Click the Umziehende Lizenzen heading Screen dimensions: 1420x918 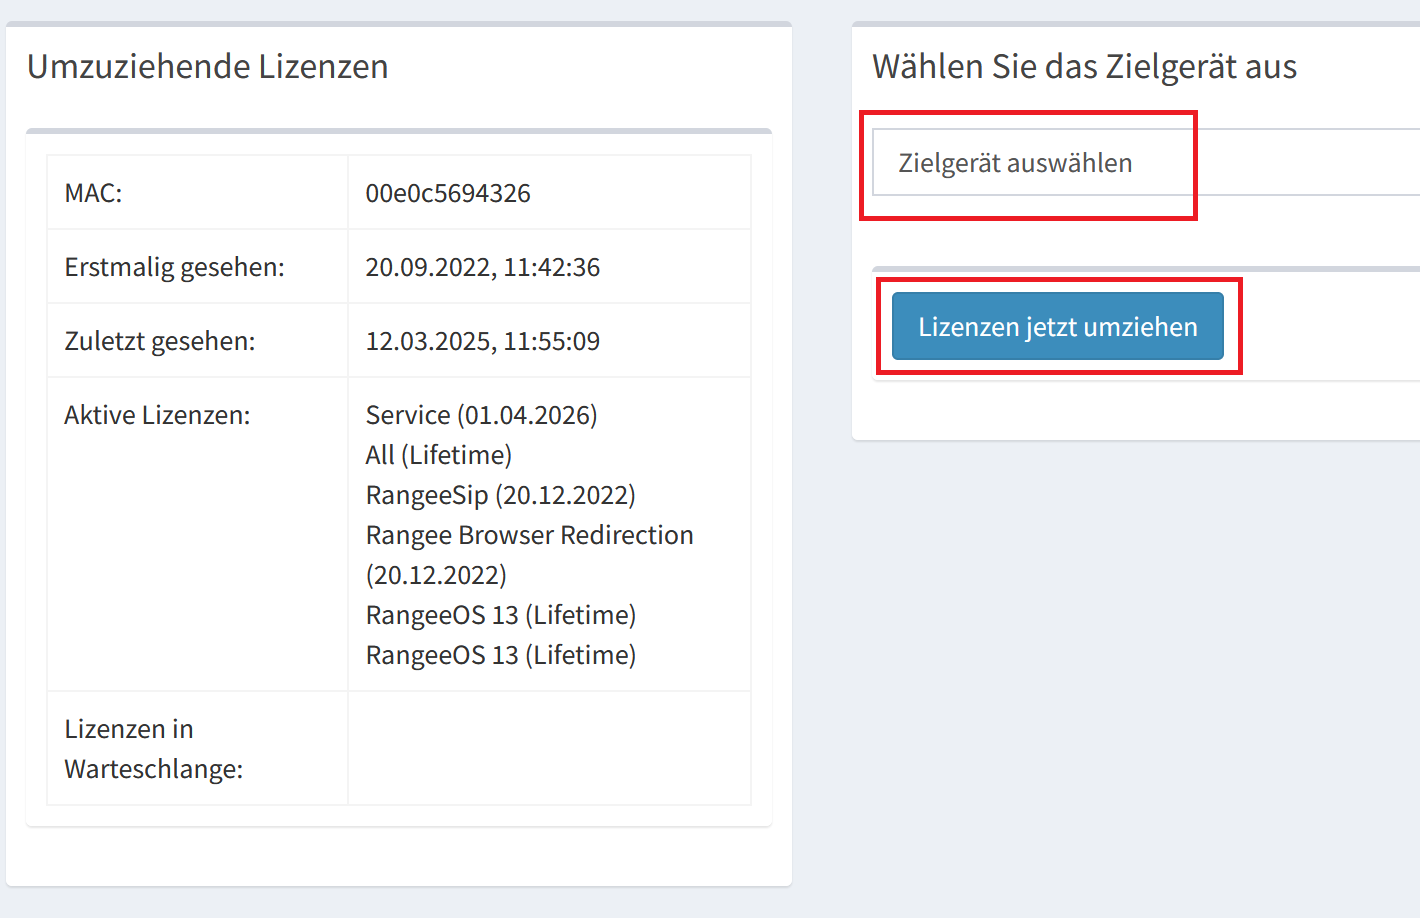coord(208,67)
